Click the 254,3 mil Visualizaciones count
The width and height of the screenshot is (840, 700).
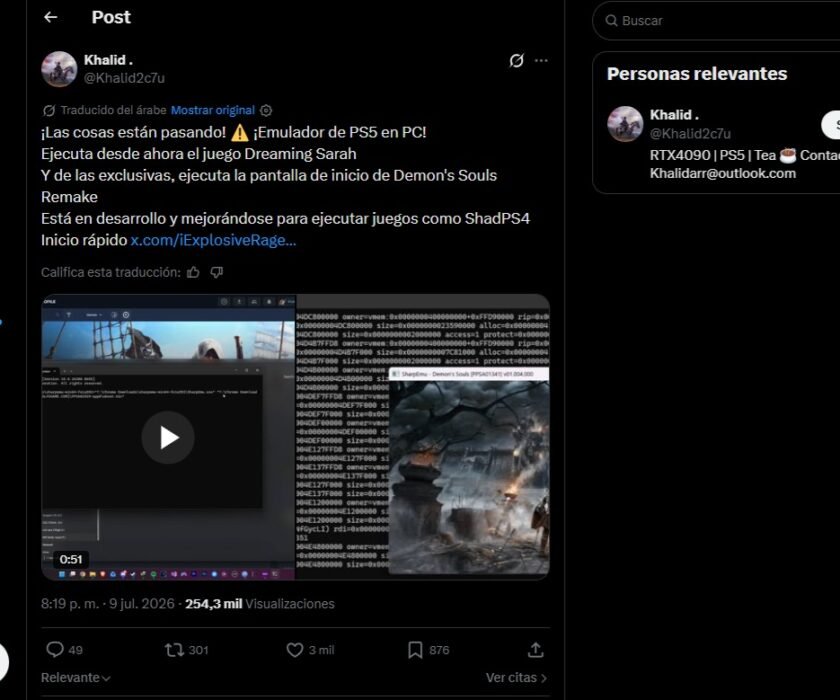pyautogui.click(x=260, y=604)
